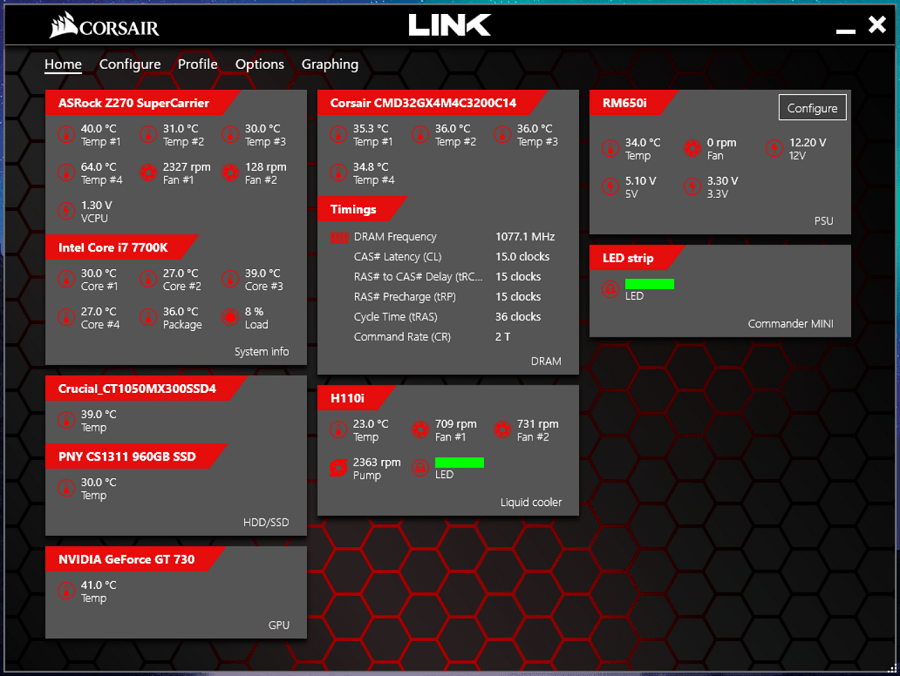This screenshot has width=900, height=676.
Task: Click the GeForce GT 730 Temp icon
Action: click(67, 591)
